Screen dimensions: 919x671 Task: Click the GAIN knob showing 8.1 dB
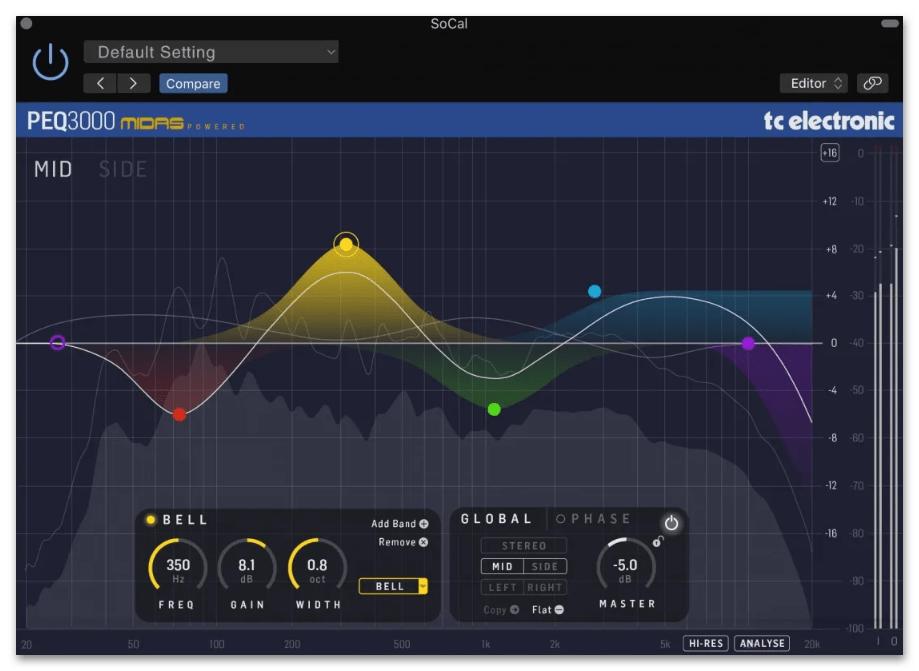pyautogui.click(x=247, y=567)
